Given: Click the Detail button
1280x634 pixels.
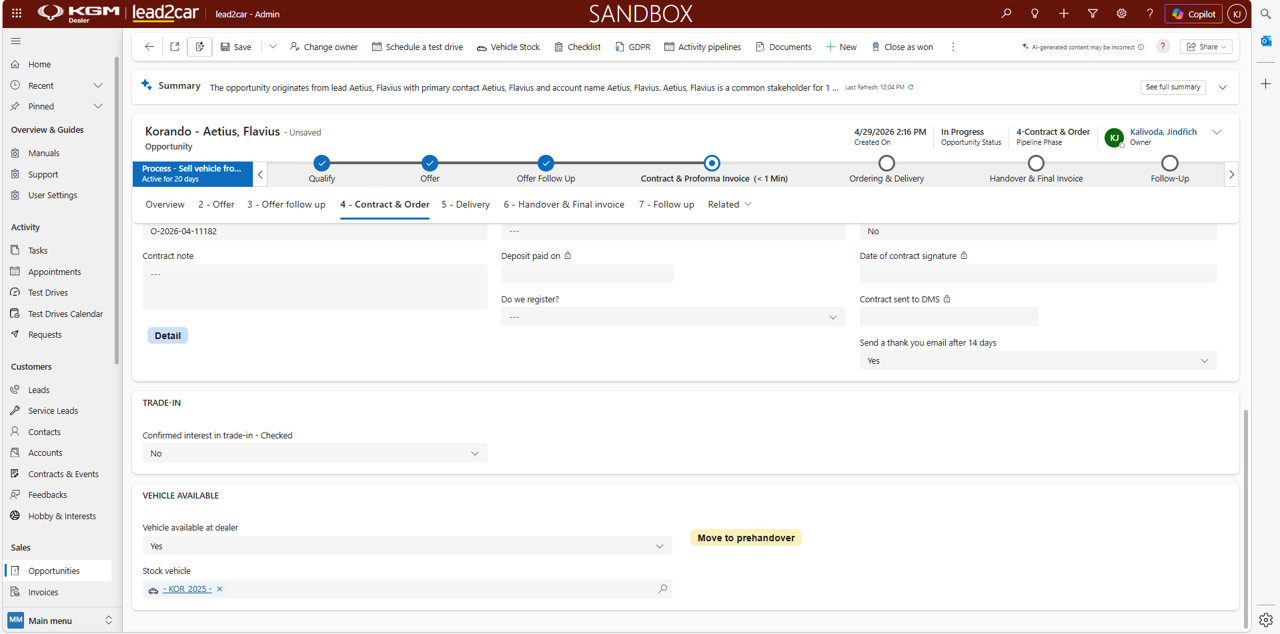Looking at the screenshot, I should click(x=168, y=336).
